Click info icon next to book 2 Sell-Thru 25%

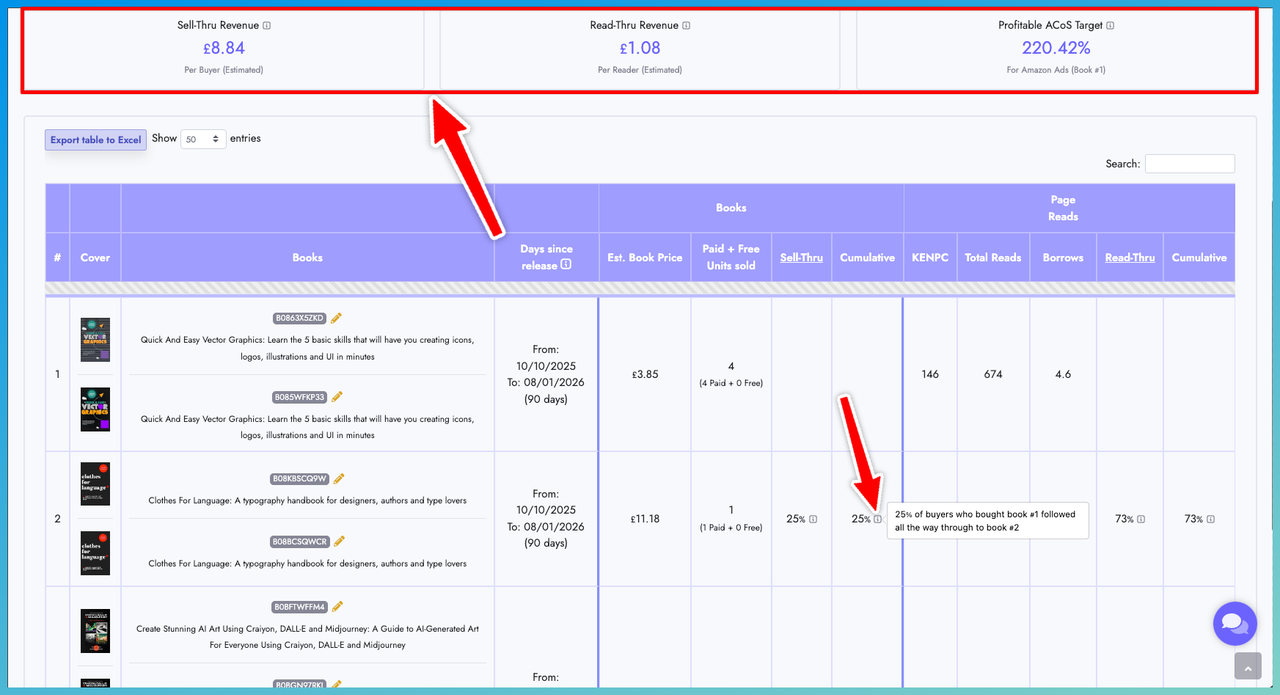tap(813, 519)
